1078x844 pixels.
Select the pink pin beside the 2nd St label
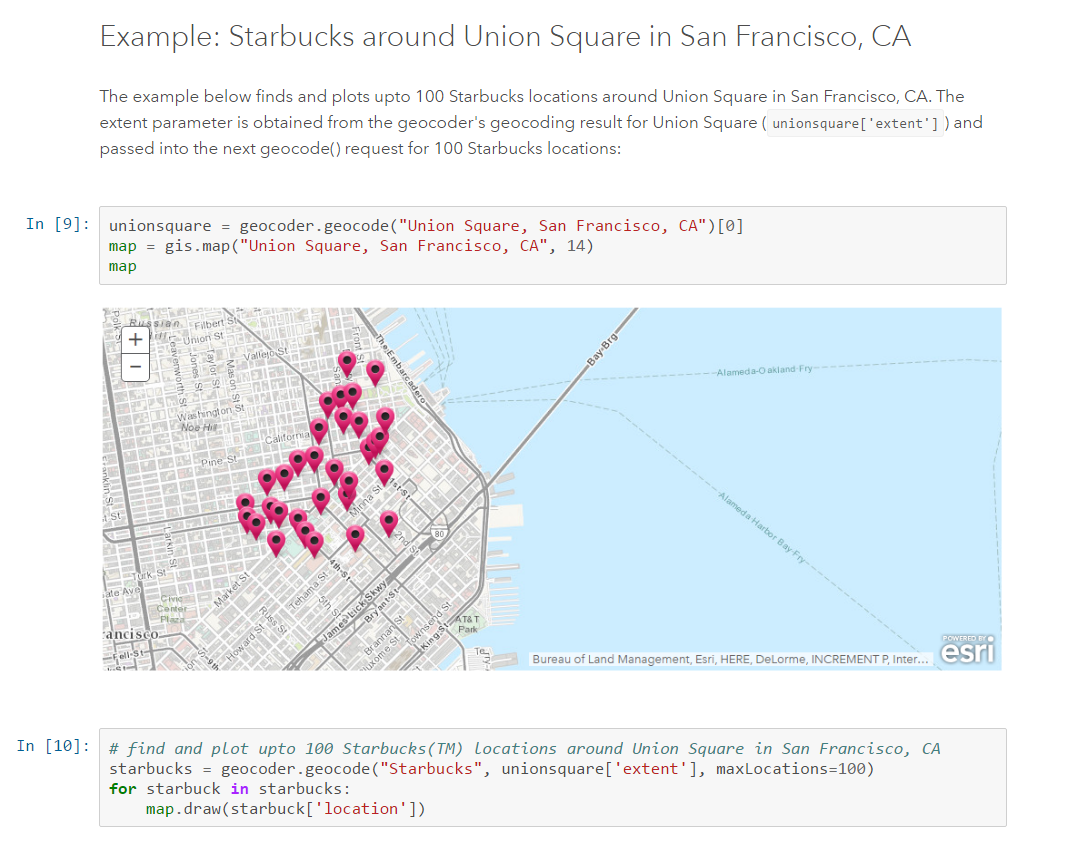pyautogui.click(x=389, y=522)
